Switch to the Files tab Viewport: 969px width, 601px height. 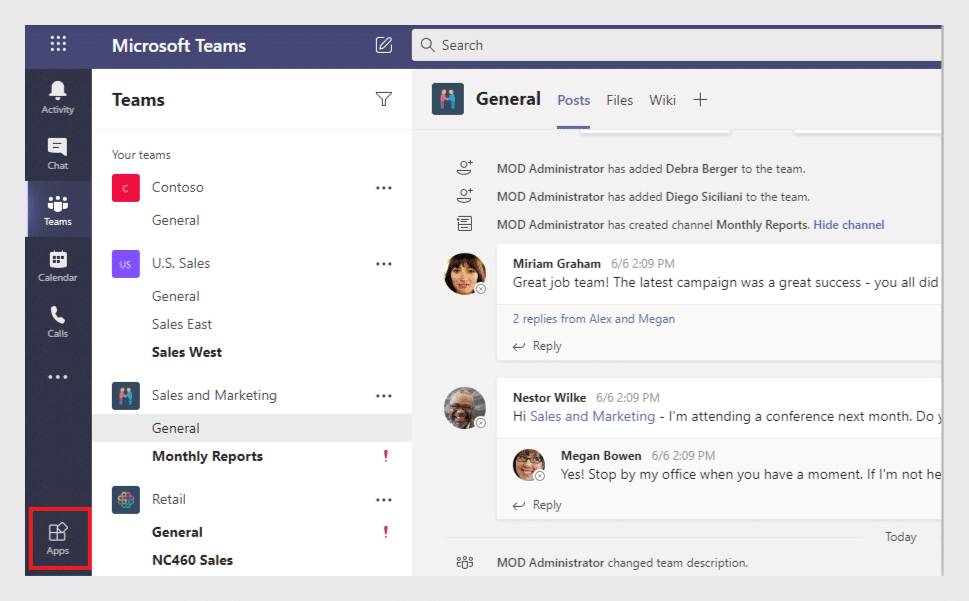619,100
